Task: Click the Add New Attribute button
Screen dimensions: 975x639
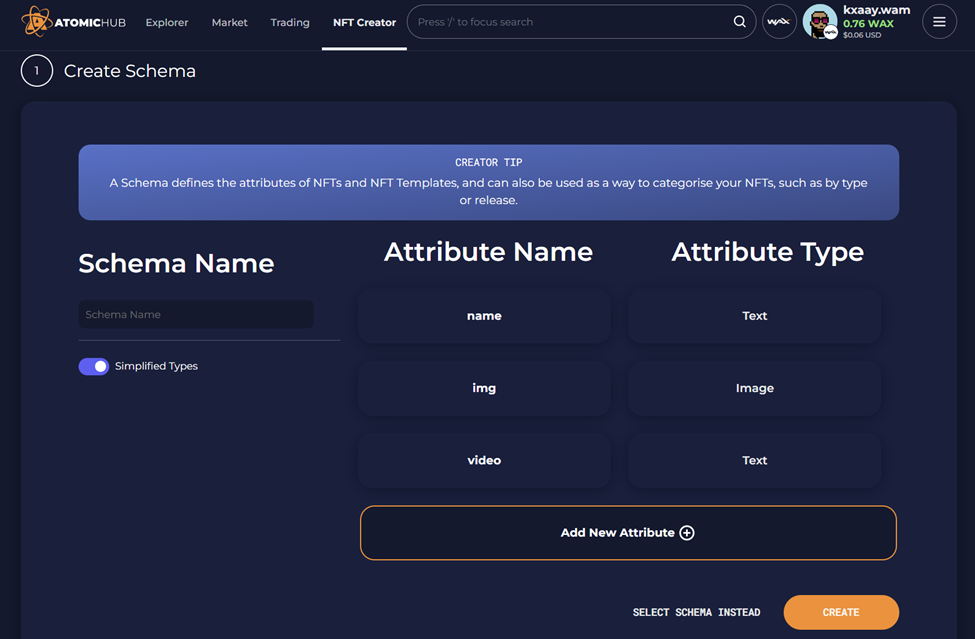Action: tap(627, 533)
